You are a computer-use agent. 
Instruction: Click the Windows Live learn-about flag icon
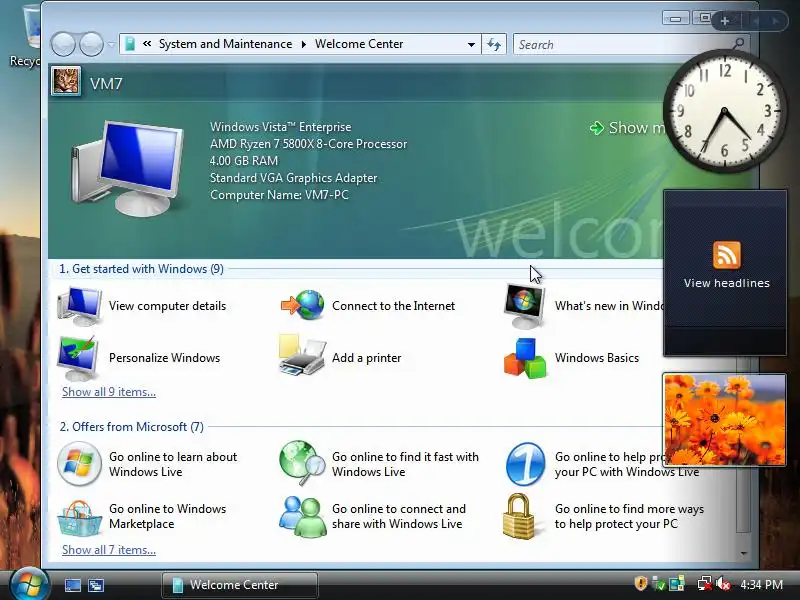coord(79,463)
